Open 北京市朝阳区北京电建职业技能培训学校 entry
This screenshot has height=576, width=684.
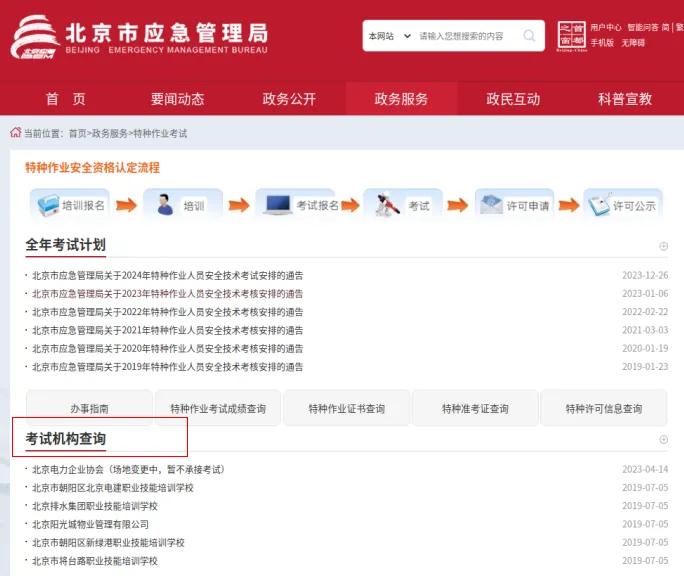pos(113,488)
